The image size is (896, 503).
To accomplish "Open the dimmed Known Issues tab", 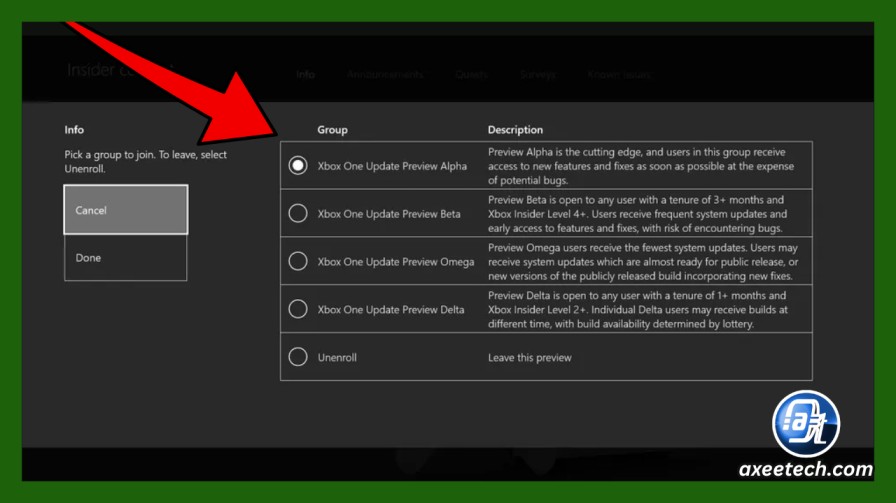I will (x=619, y=74).
